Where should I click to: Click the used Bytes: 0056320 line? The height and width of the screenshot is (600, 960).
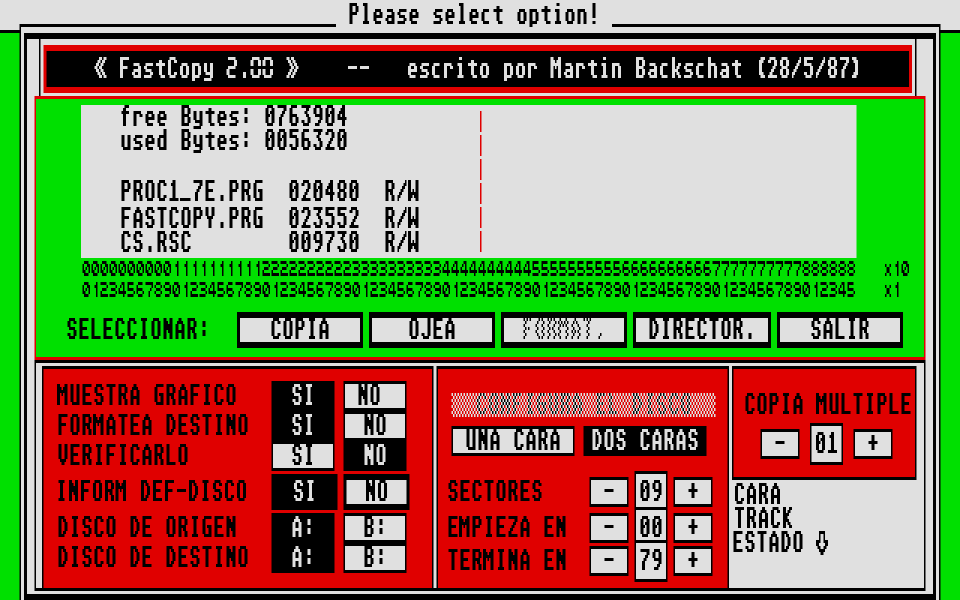click(234, 141)
